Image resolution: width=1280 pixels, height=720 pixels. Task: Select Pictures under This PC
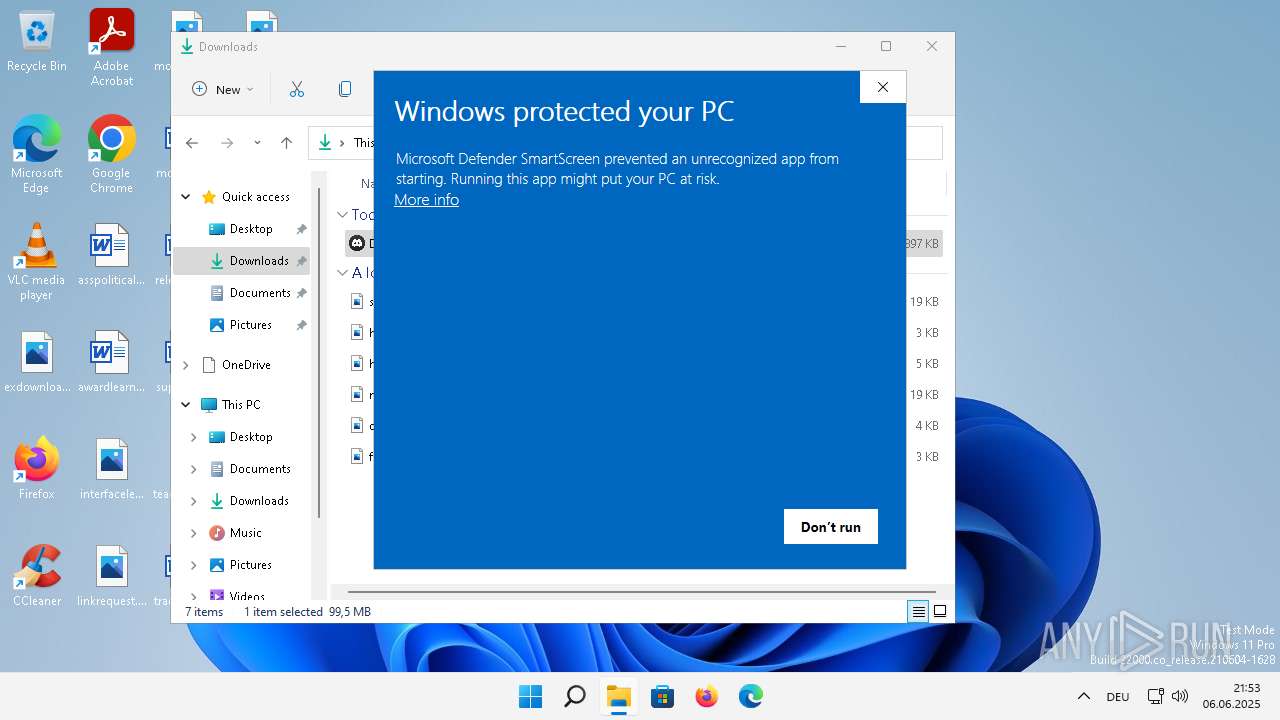(x=251, y=565)
